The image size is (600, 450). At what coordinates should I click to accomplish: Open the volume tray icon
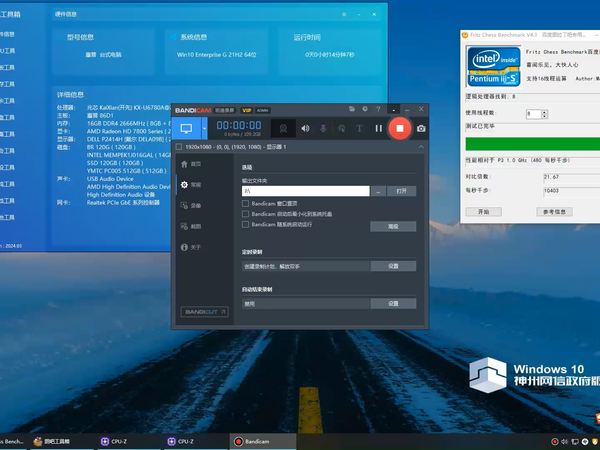click(564, 442)
